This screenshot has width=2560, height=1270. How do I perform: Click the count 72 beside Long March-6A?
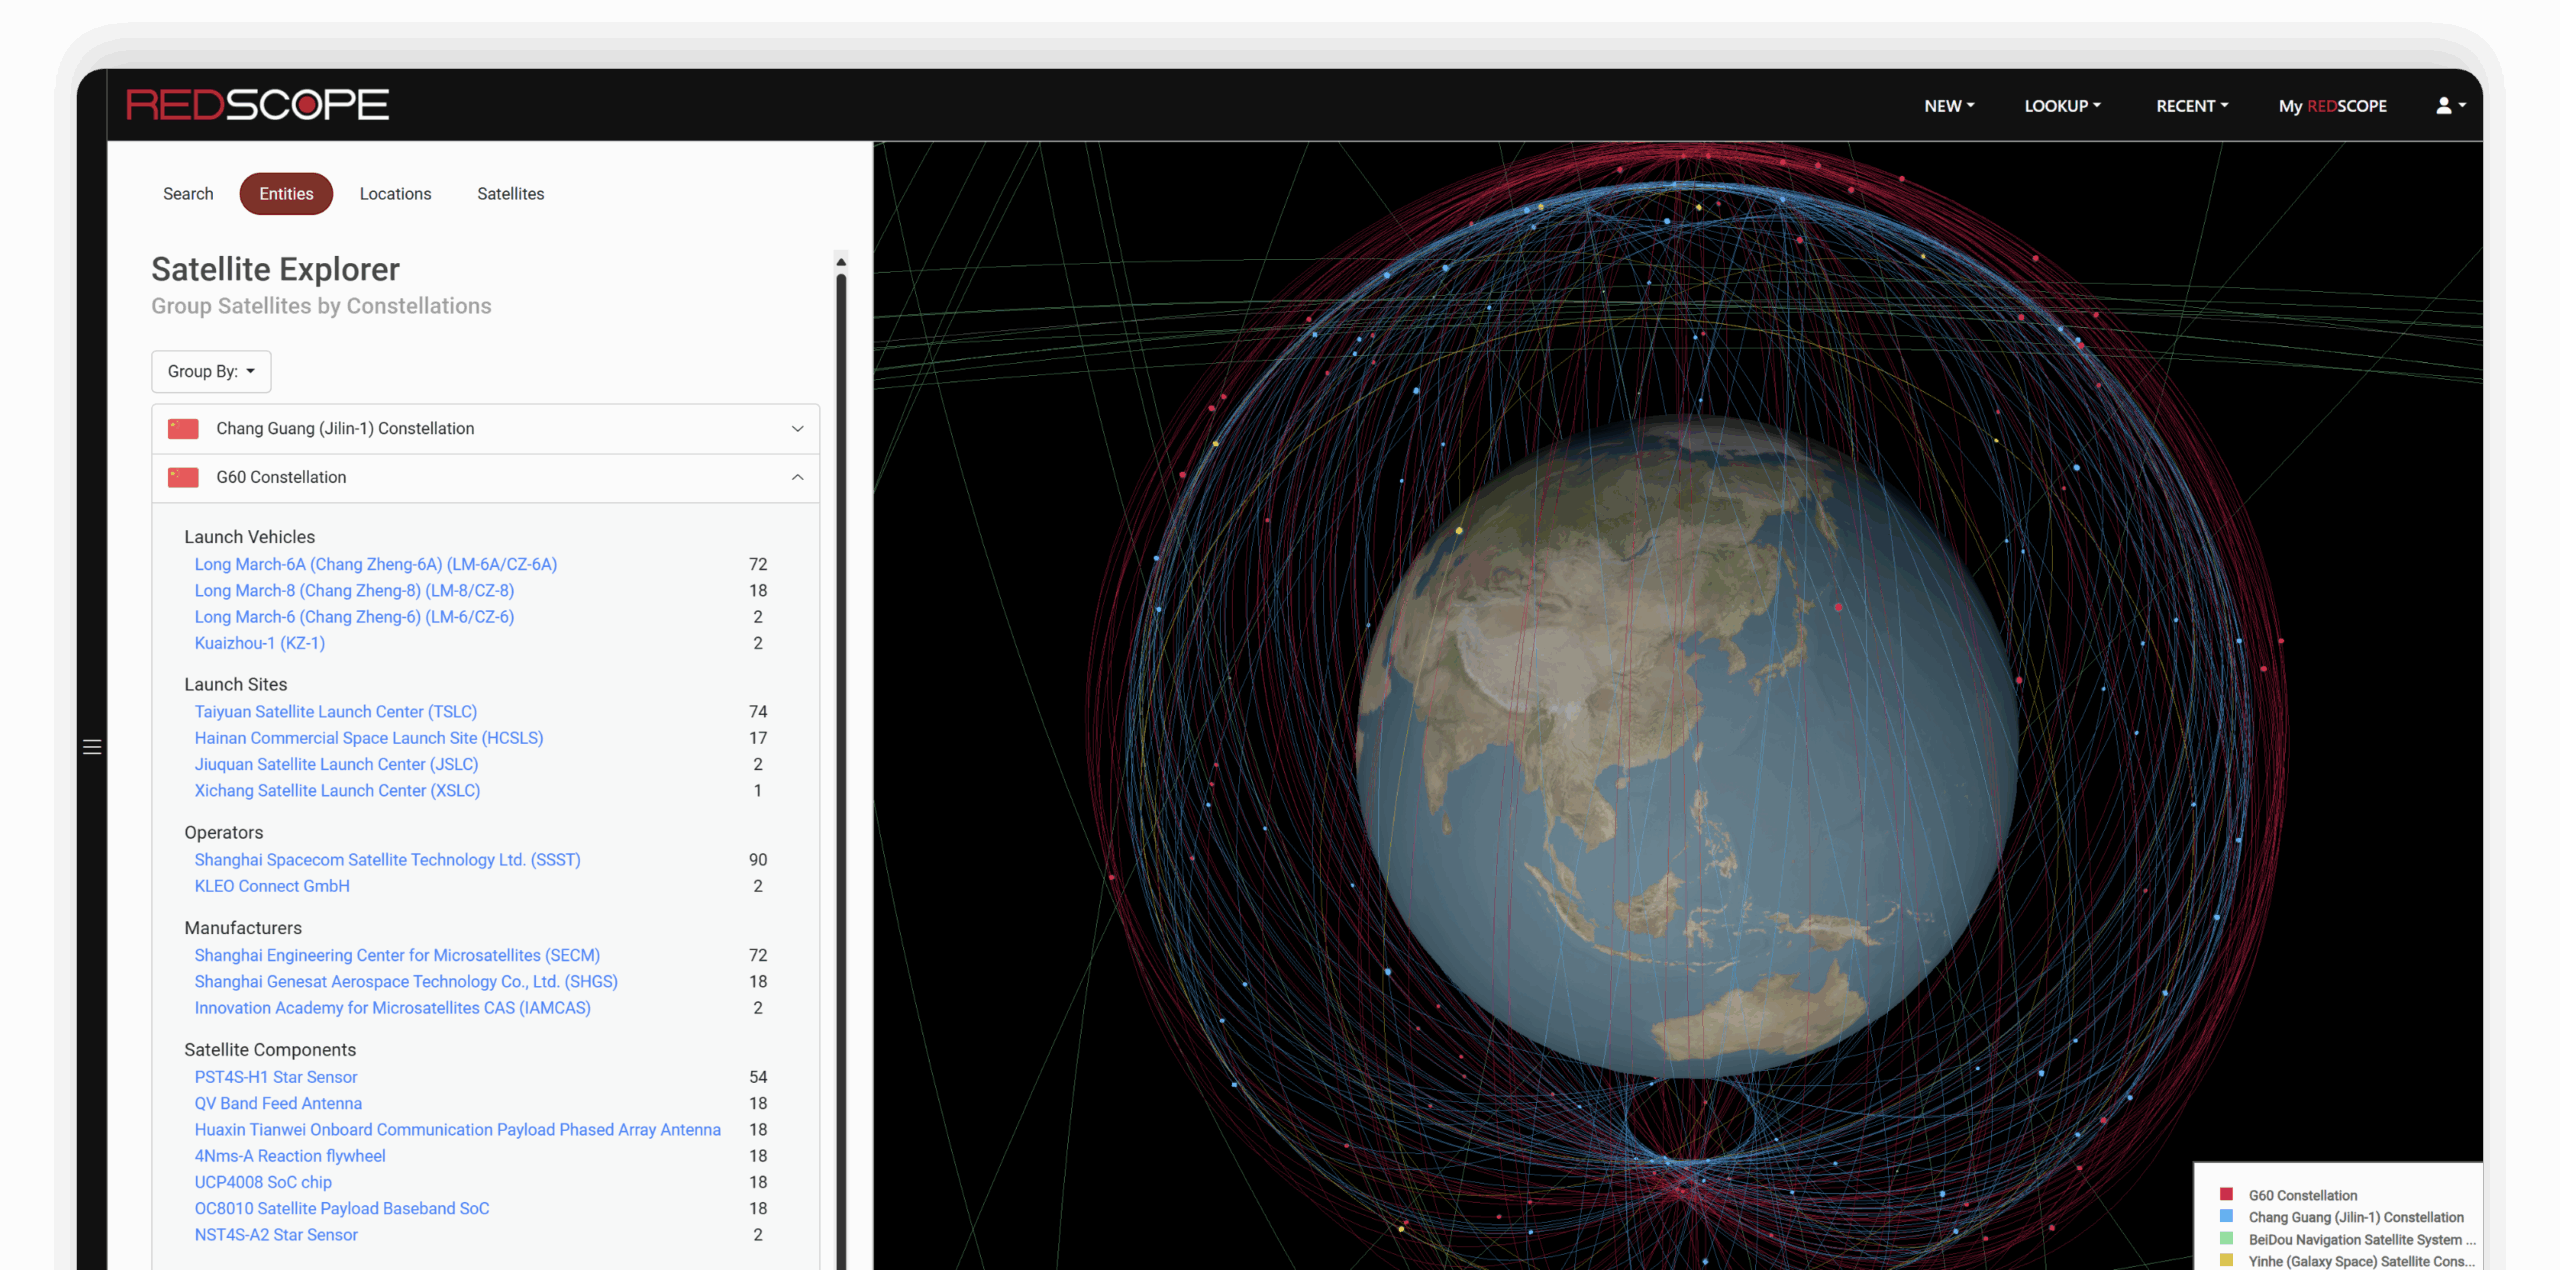pyautogui.click(x=758, y=564)
